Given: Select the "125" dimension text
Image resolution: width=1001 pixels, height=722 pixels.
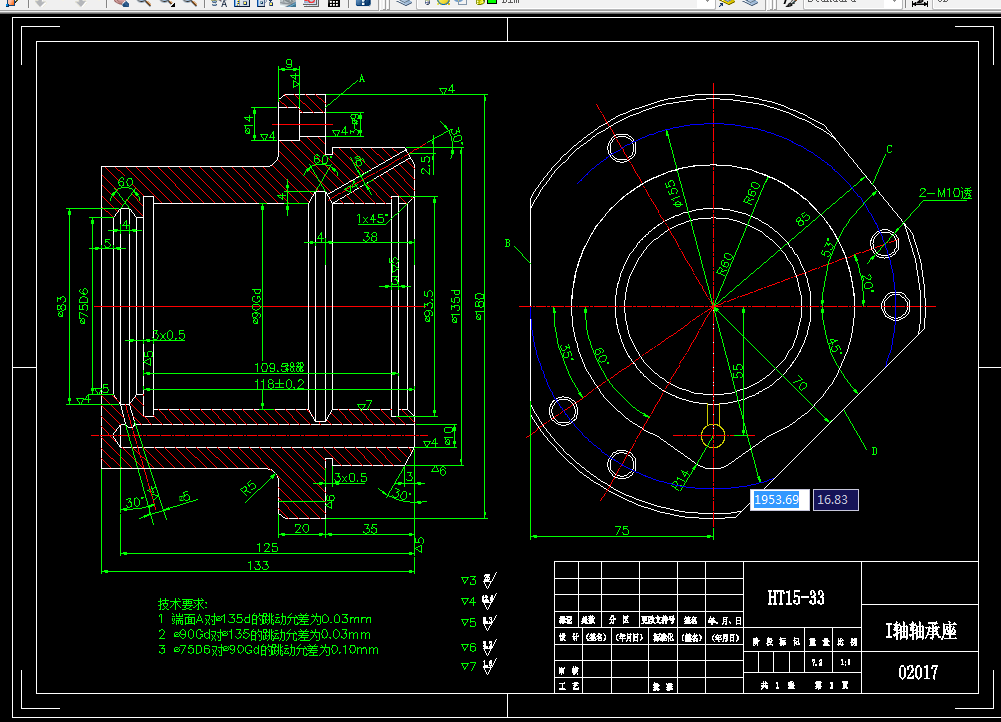Looking at the screenshot, I should (267, 547).
